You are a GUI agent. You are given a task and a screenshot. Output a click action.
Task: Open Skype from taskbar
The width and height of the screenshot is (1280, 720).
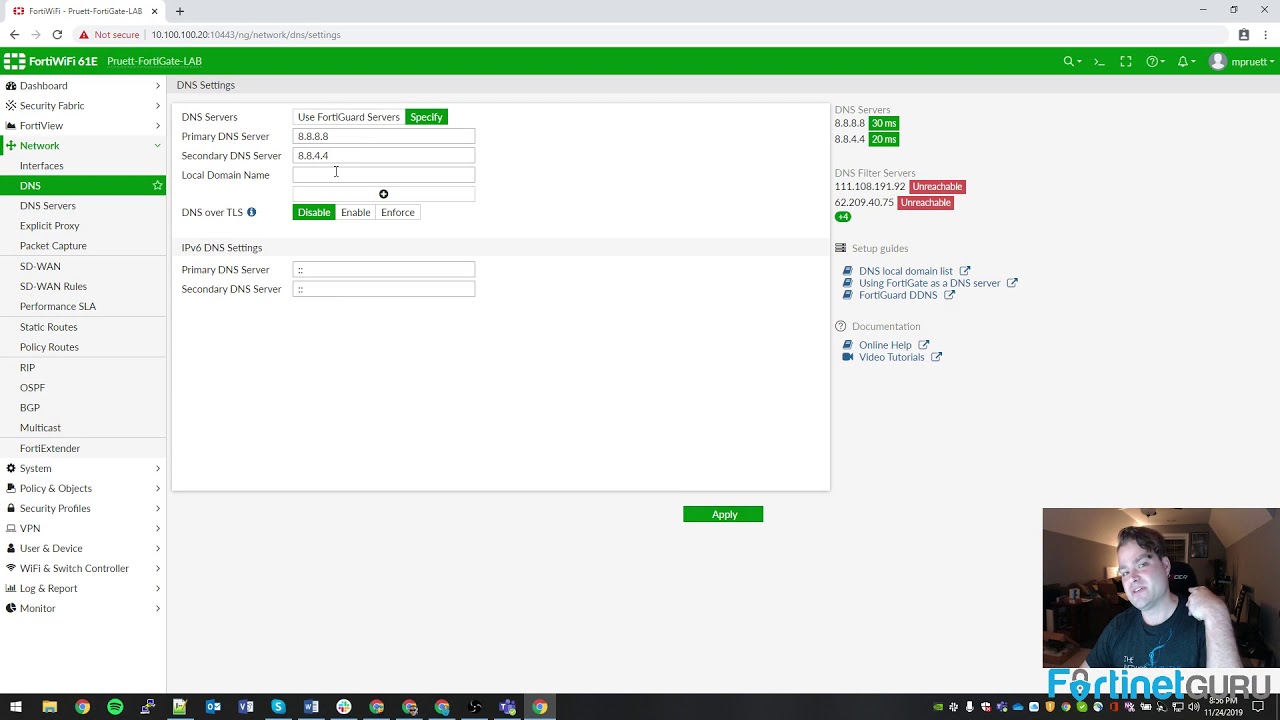coord(278,707)
